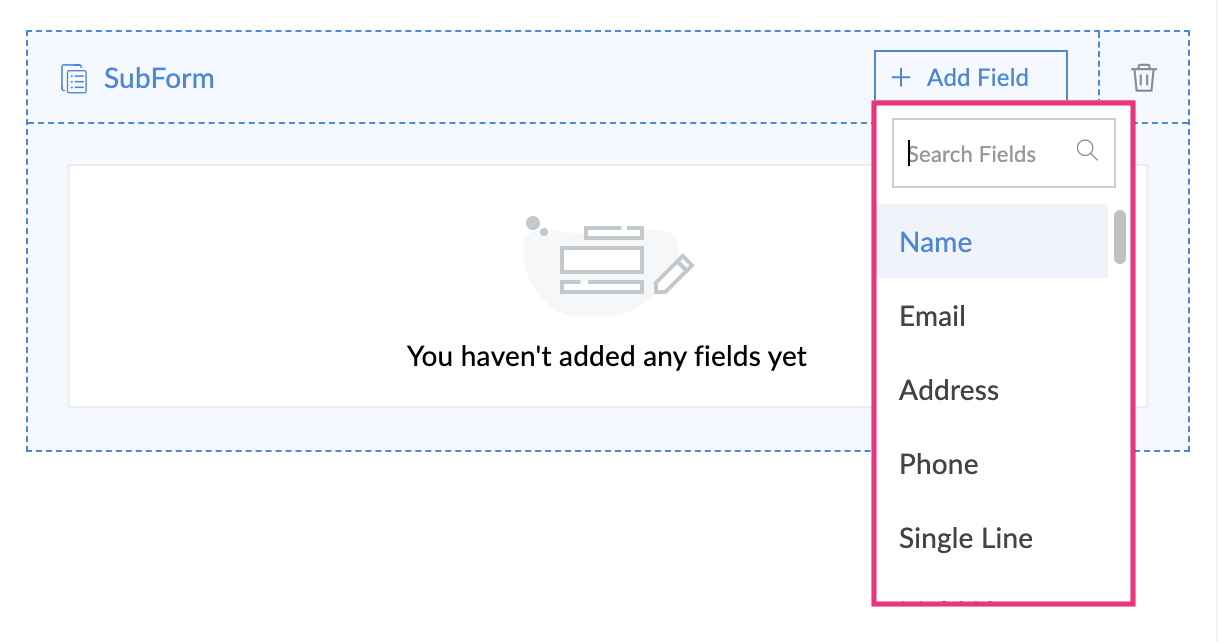Click the "You haven't added any fields yet" message
The width and height of the screenshot is (1218, 642).
click(x=607, y=356)
